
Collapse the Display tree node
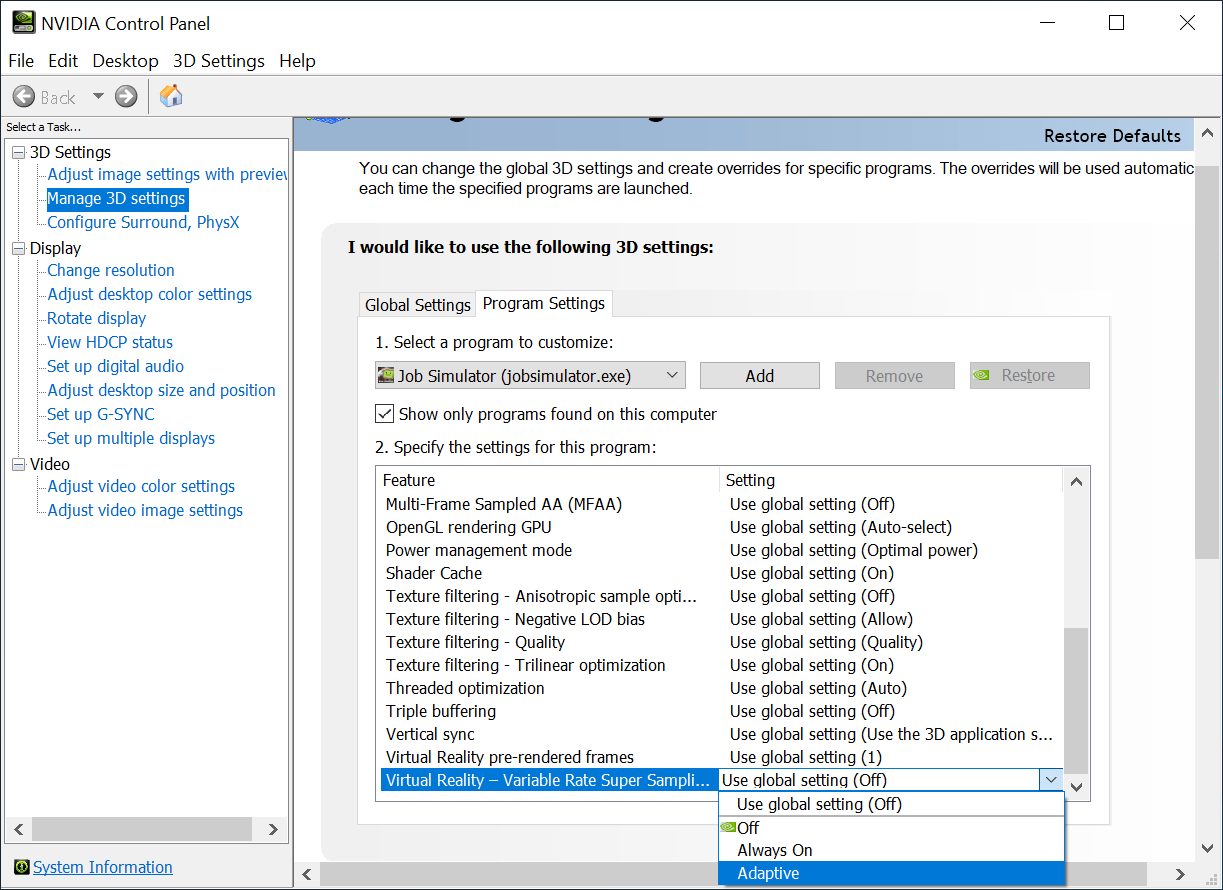click(x=18, y=248)
